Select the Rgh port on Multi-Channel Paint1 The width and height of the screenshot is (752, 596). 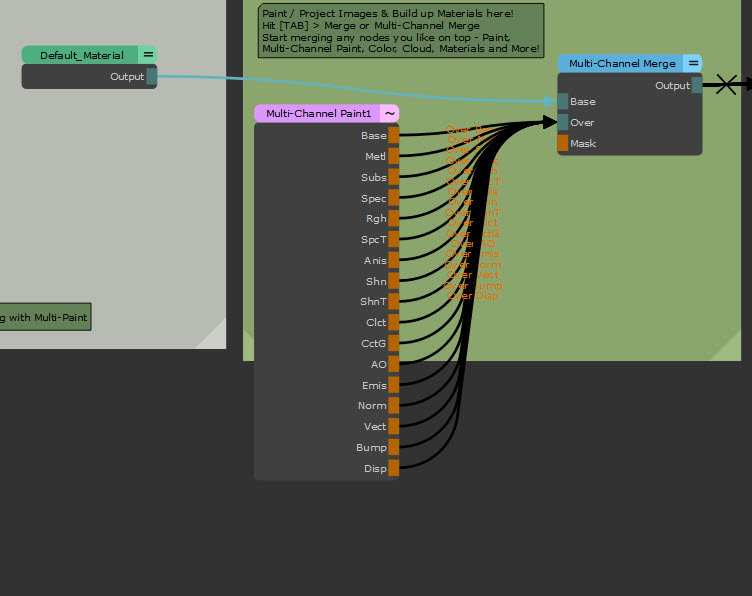point(394,218)
